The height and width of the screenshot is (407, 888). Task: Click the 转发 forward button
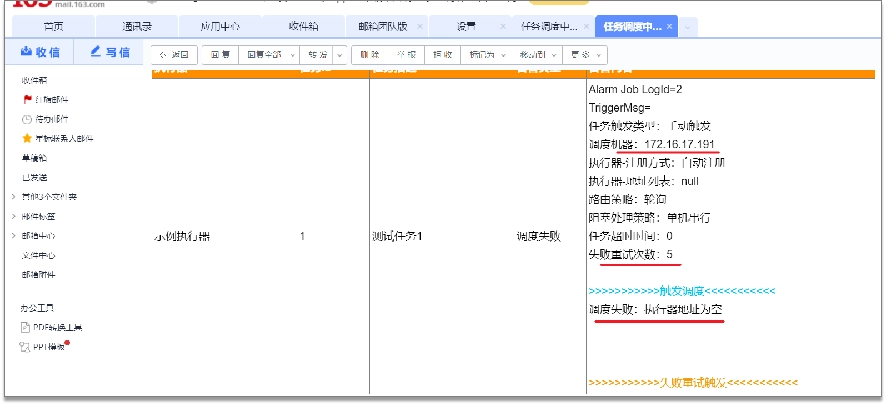(317, 55)
